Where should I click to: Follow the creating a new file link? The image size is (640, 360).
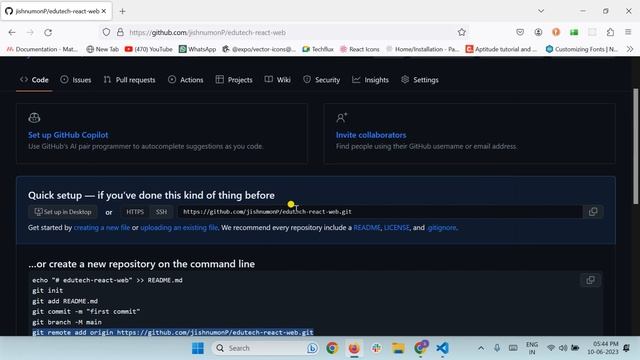point(102,228)
